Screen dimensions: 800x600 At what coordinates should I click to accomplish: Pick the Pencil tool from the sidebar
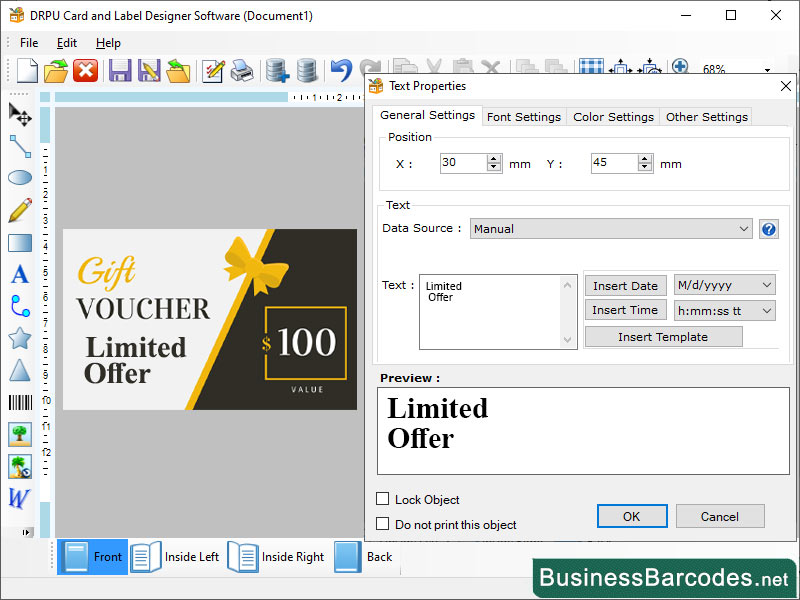tap(19, 210)
